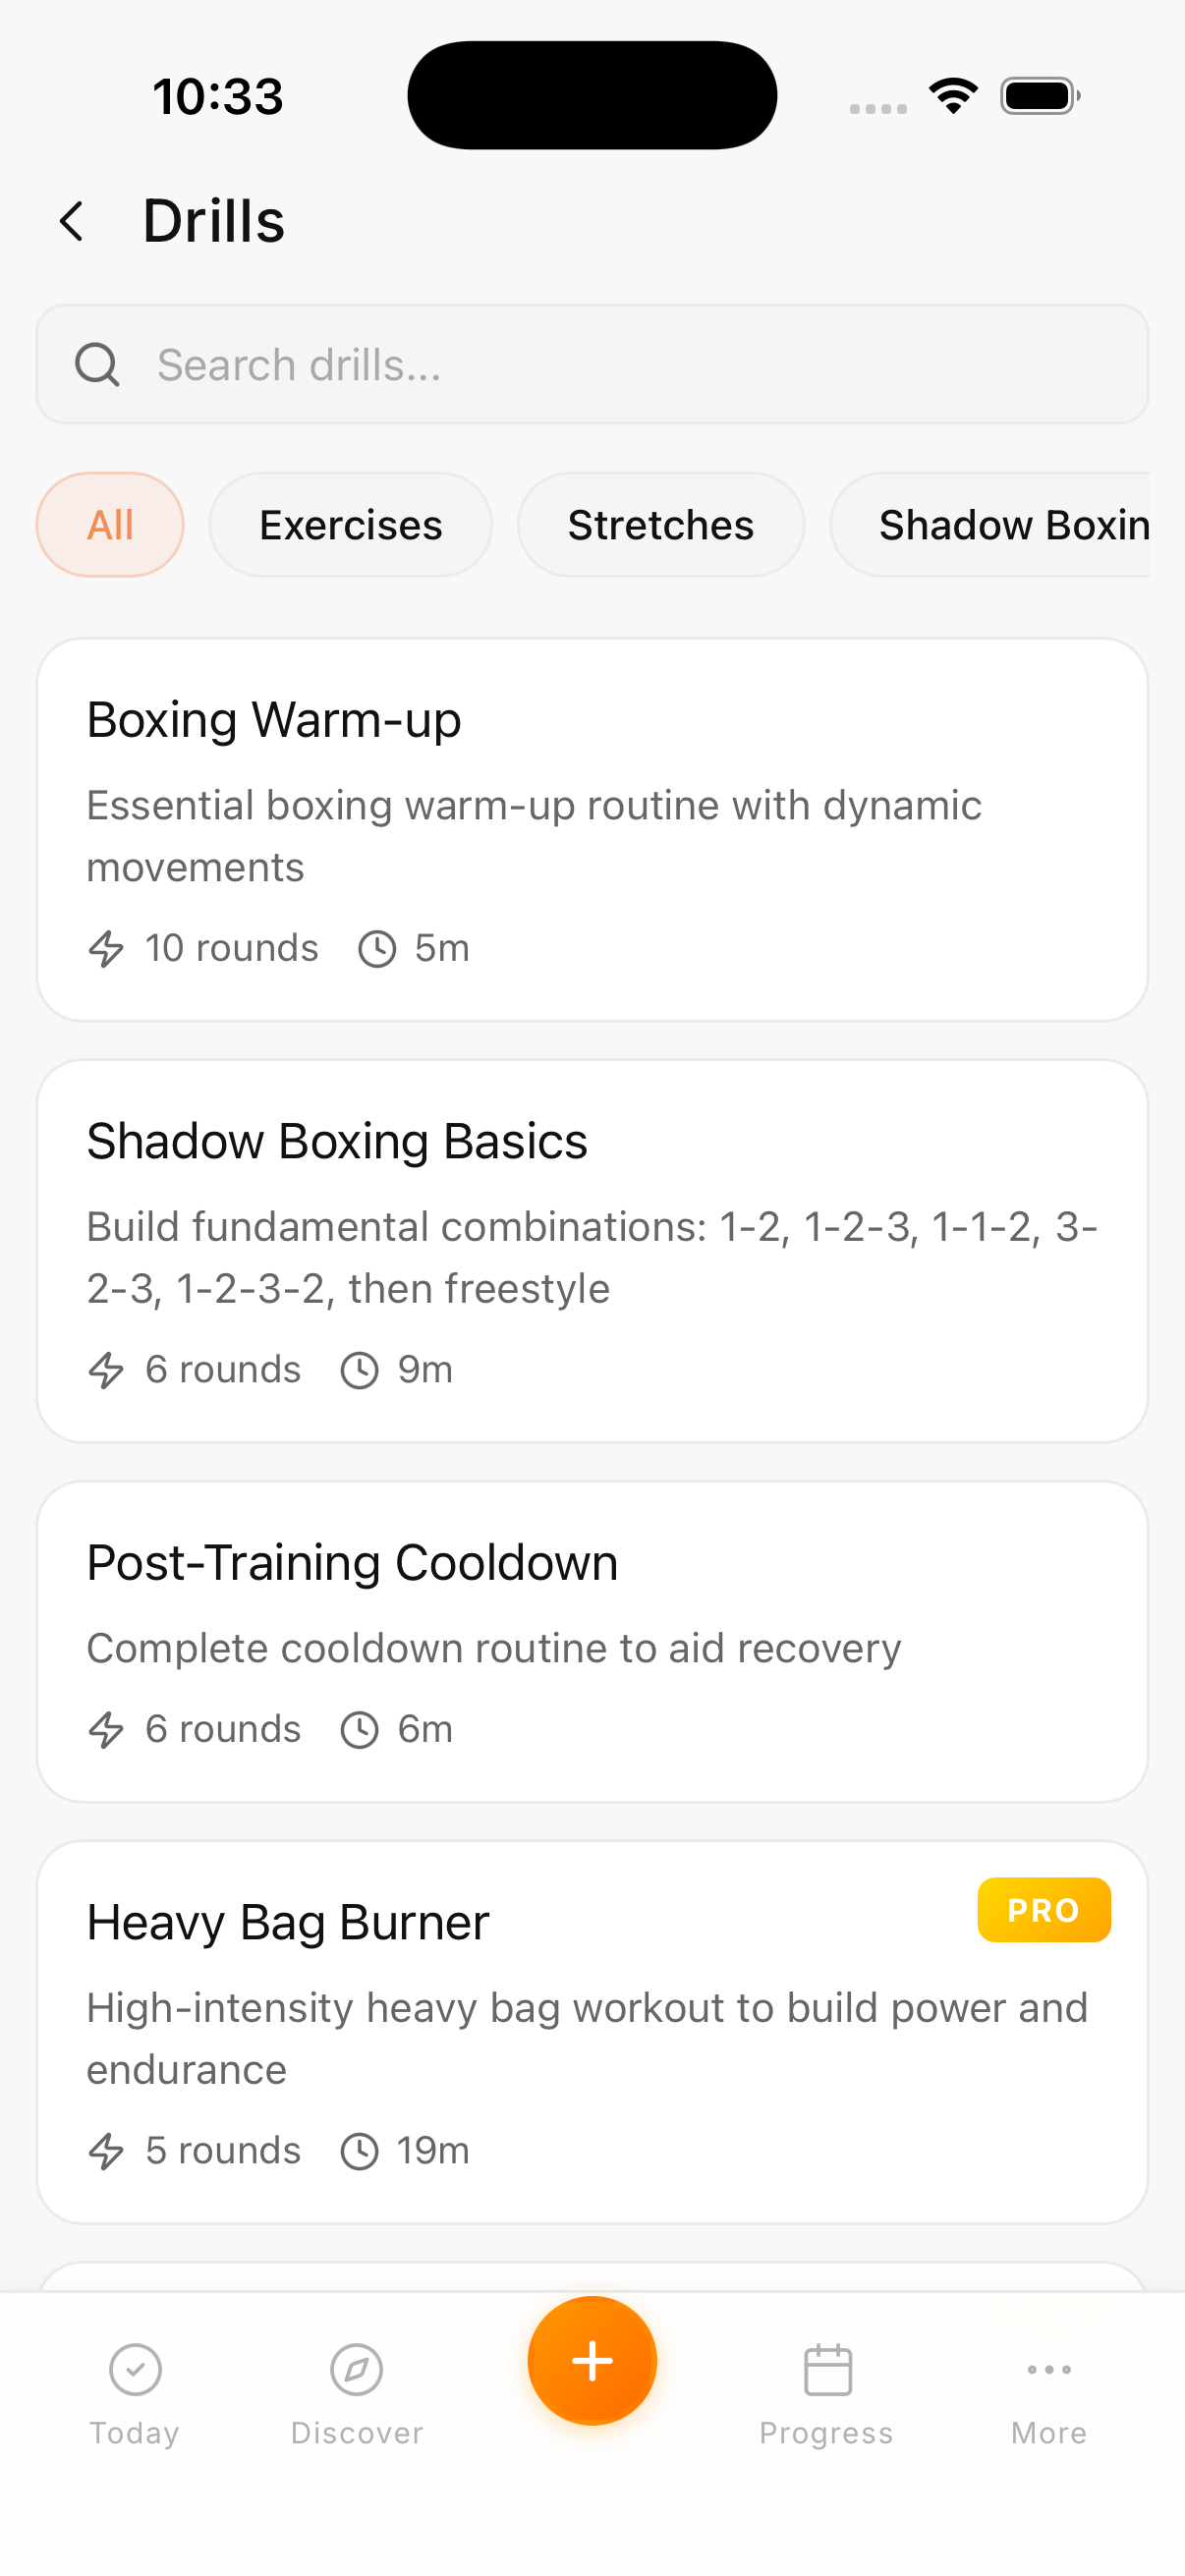Image resolution: width=1185 pixels, height=2576 pixels.
Task: Open the Progress calendar icon
Action: click(827, 2370)
